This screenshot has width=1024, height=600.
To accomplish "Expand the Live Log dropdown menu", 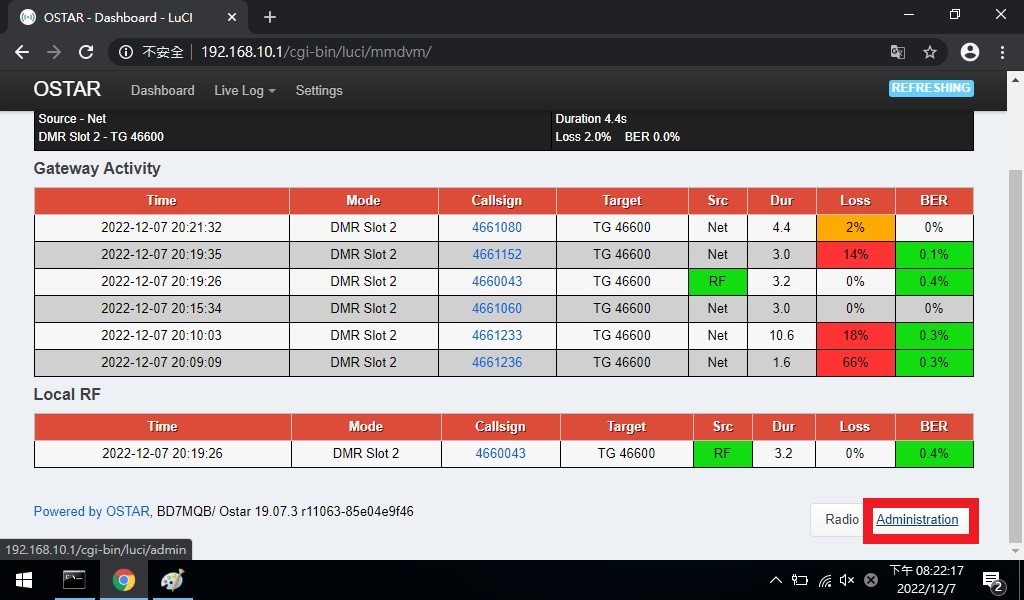I will 245,91.
